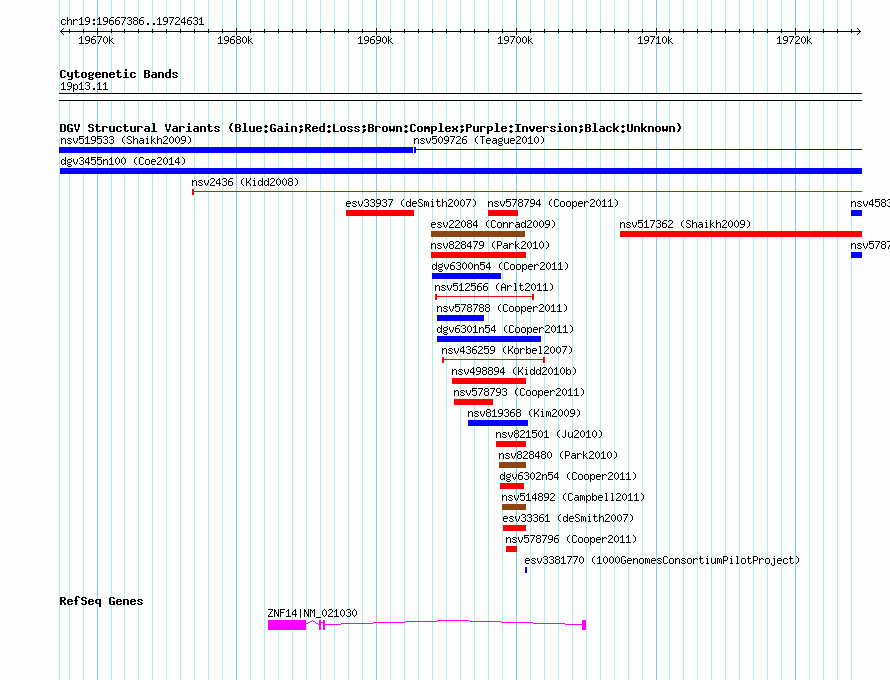The height and width of the screenshot is (680, 890).
Task: Select the tiny esv3381770 blue marker
Action: pos(526,570)
